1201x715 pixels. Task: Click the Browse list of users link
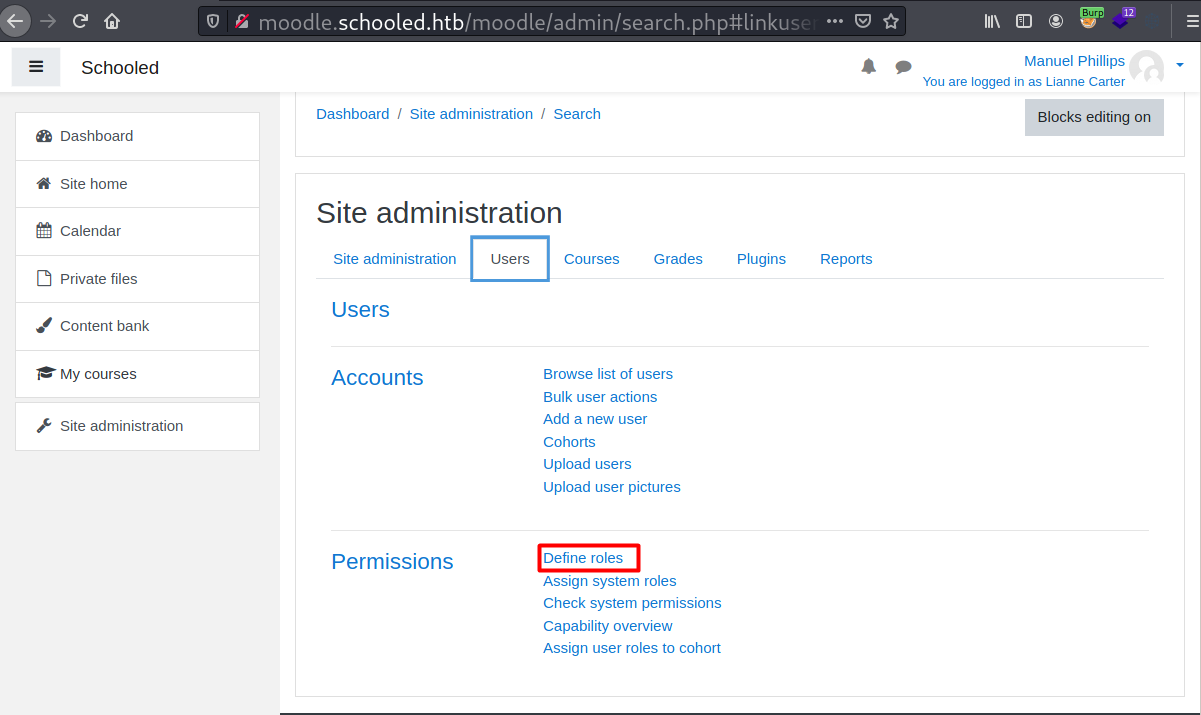click(x=608, y=374)
